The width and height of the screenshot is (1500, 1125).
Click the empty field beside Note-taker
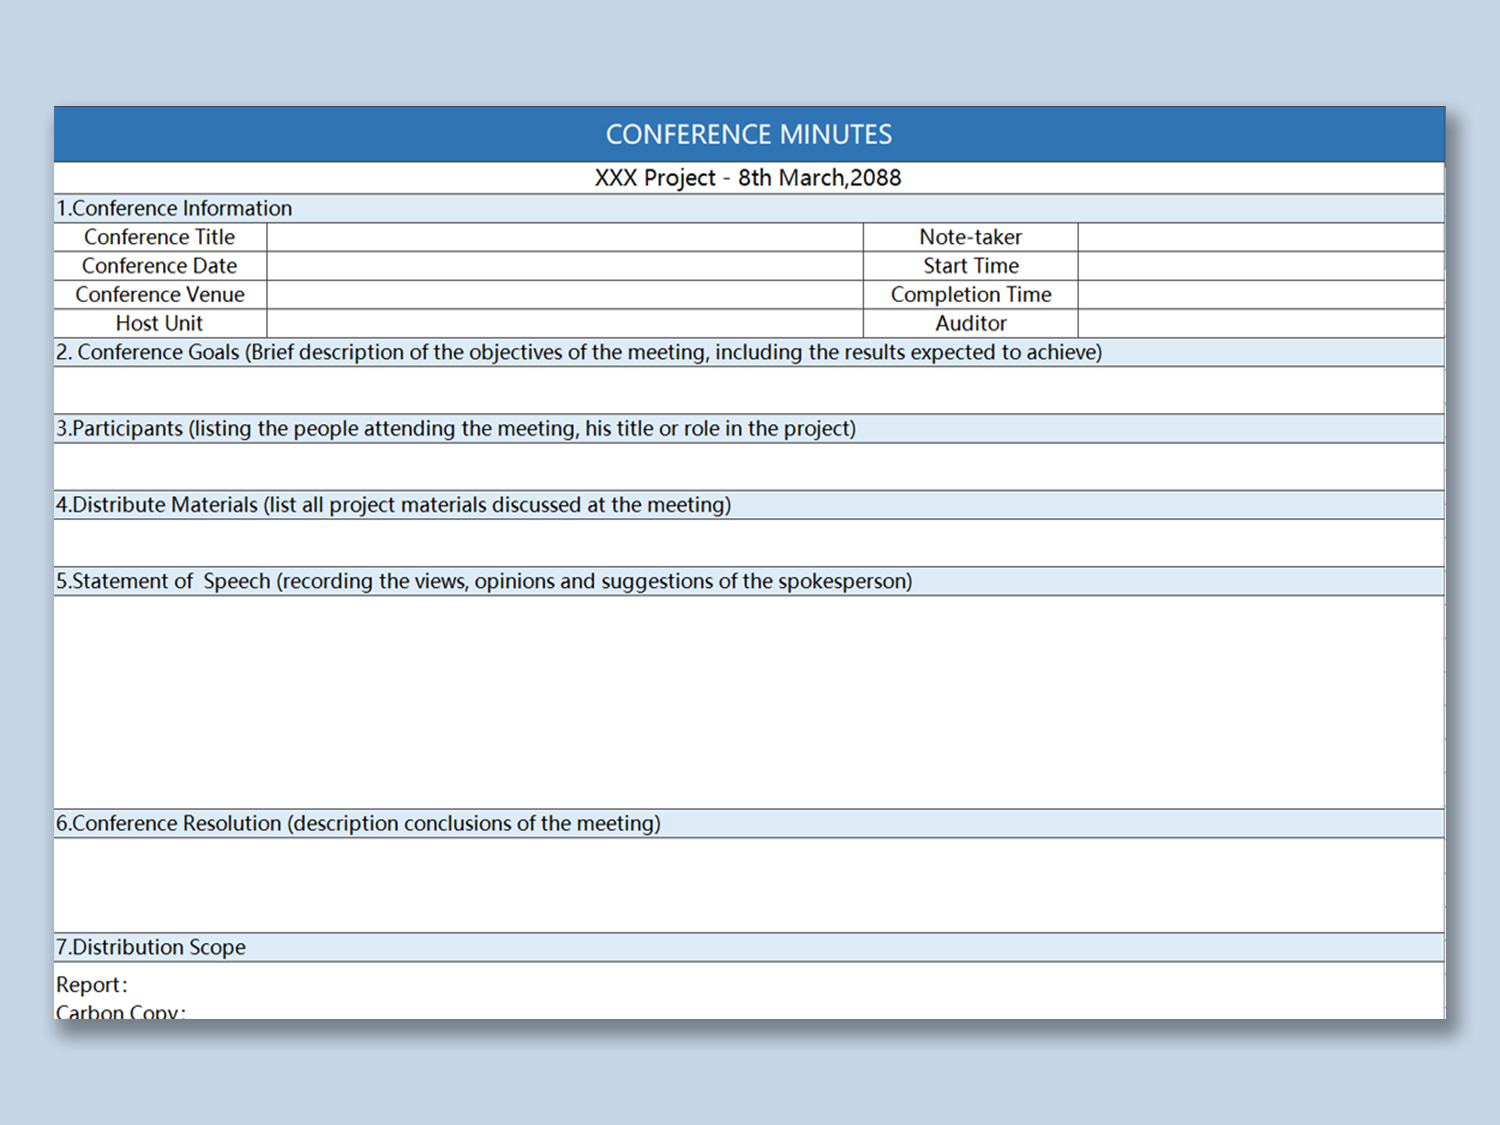pyautogui.click(x=1262, y=237)
